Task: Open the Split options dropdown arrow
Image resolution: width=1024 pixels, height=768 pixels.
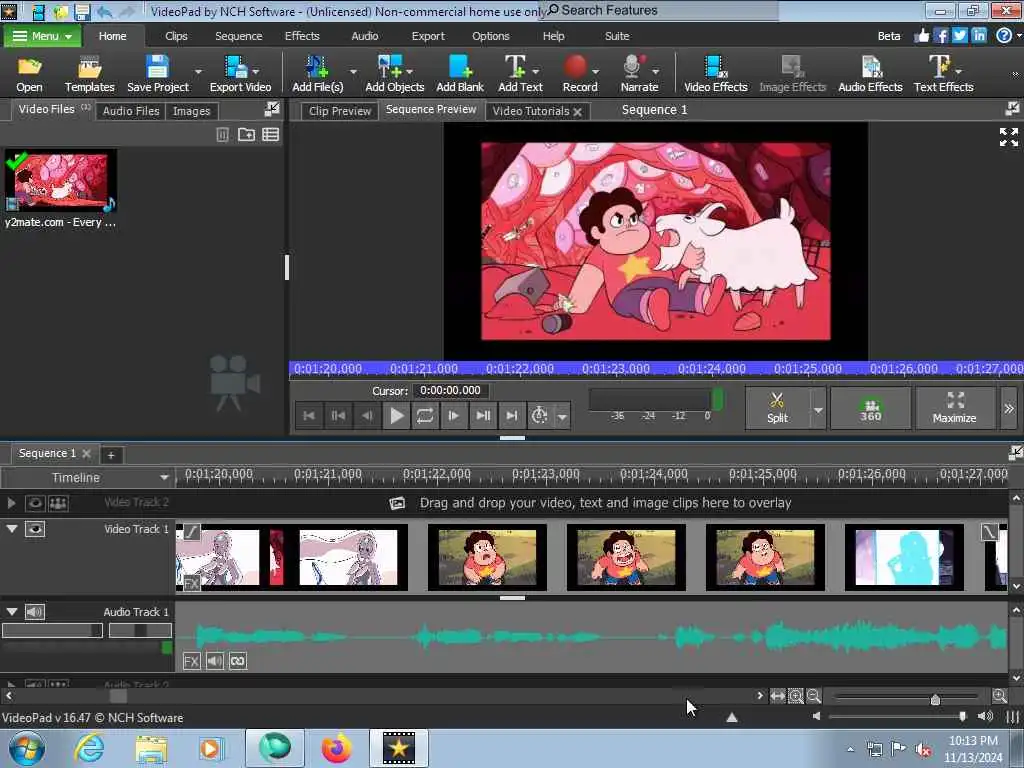Action: (818, 409)
